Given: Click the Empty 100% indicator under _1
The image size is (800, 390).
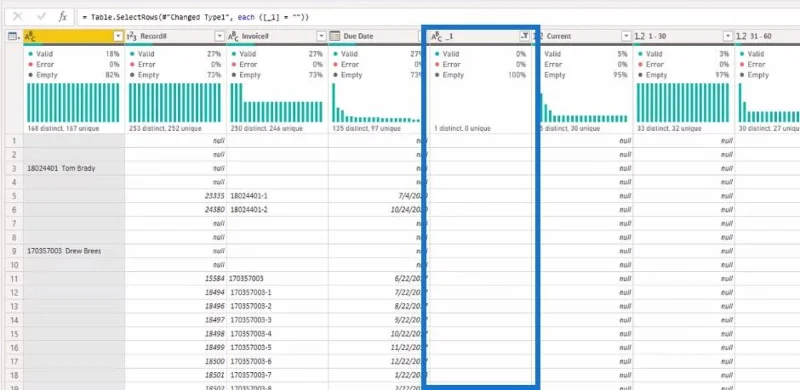Looking at the screenshot, I should click(480, 75).
